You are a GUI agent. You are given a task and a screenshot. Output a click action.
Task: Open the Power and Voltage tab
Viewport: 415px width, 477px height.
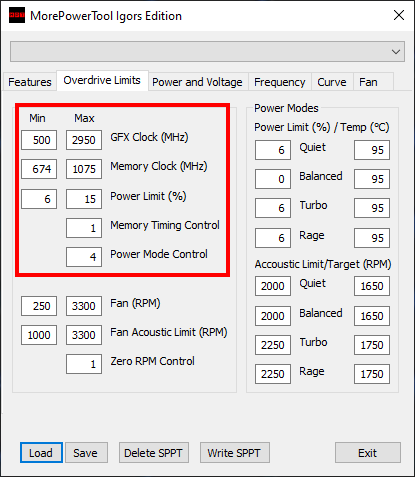click(197, 82)
